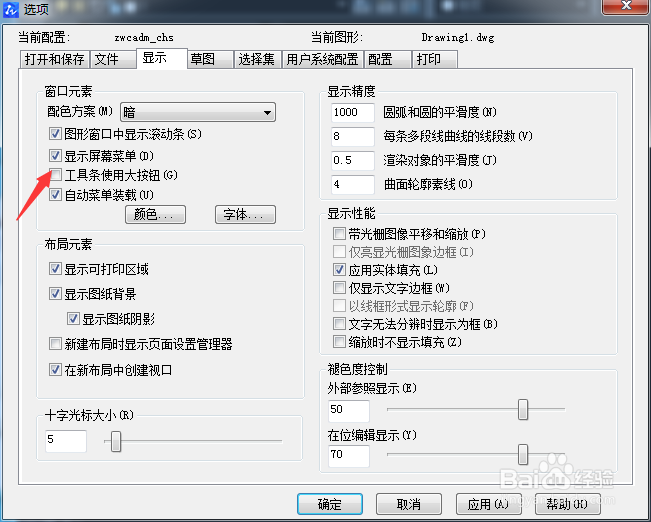Image resolution: width=651 pixels, height=522 pixels.
Task: Click the 每条多段线曲线的线段数 field
Action: coord(353,136)
